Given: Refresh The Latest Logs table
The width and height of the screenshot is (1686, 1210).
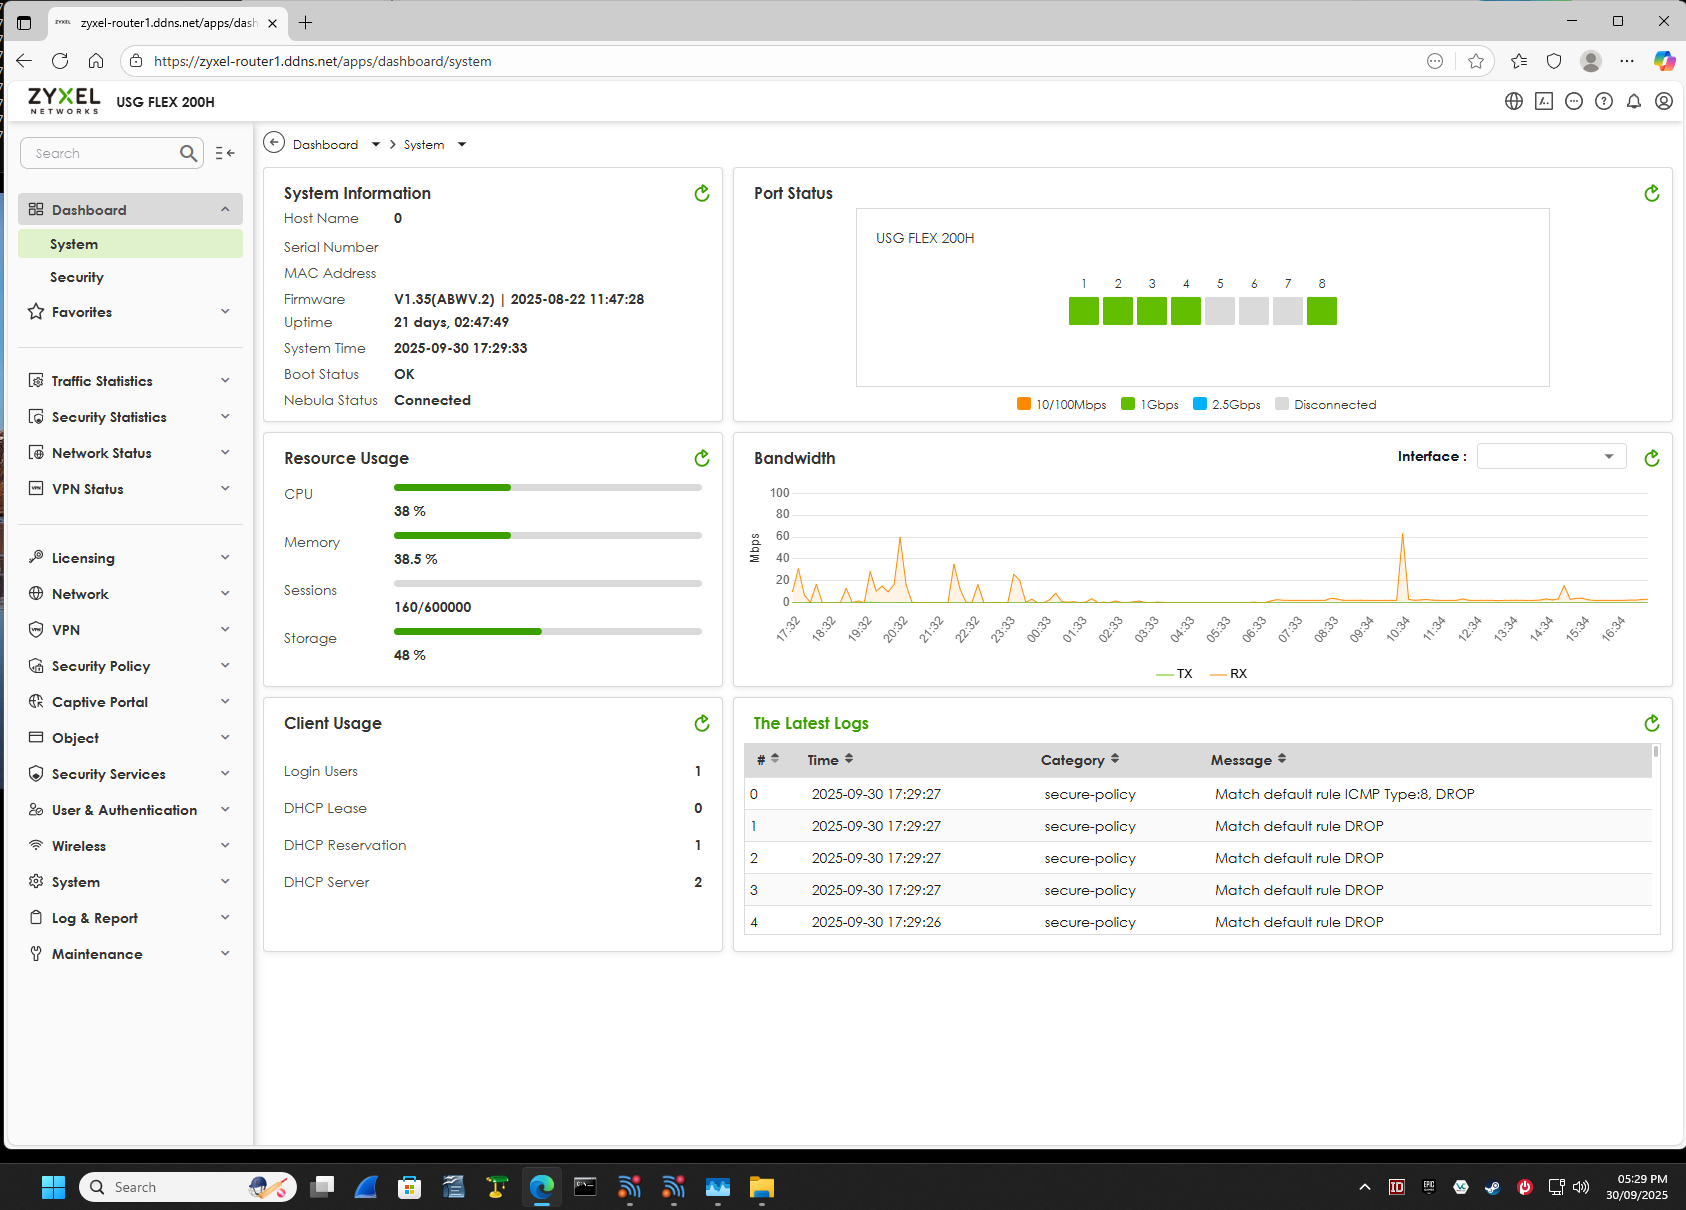Looking at the screenshot, I should (1651, 723).
